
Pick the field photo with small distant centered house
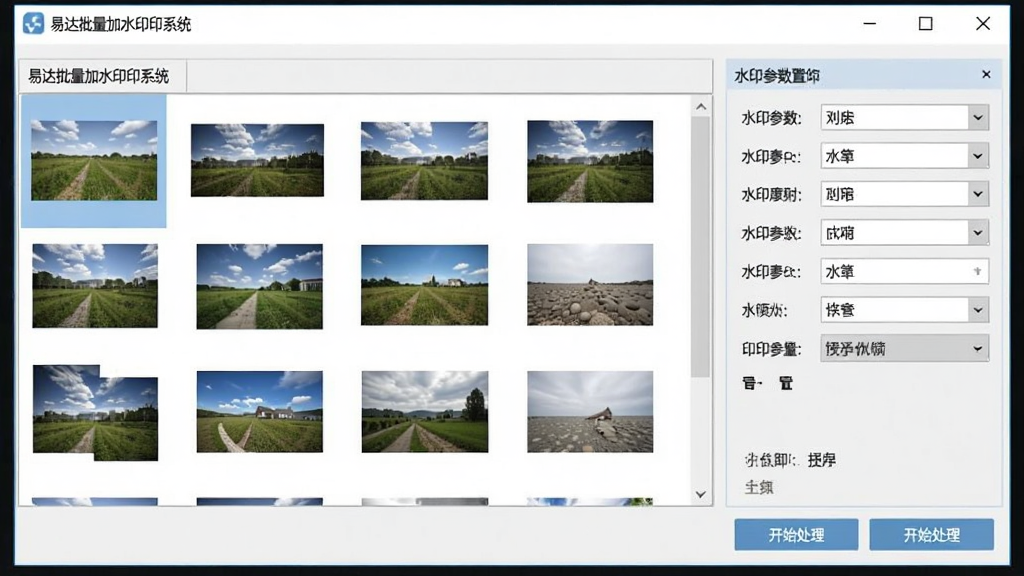pyautogui.click(x=424, y=285)
